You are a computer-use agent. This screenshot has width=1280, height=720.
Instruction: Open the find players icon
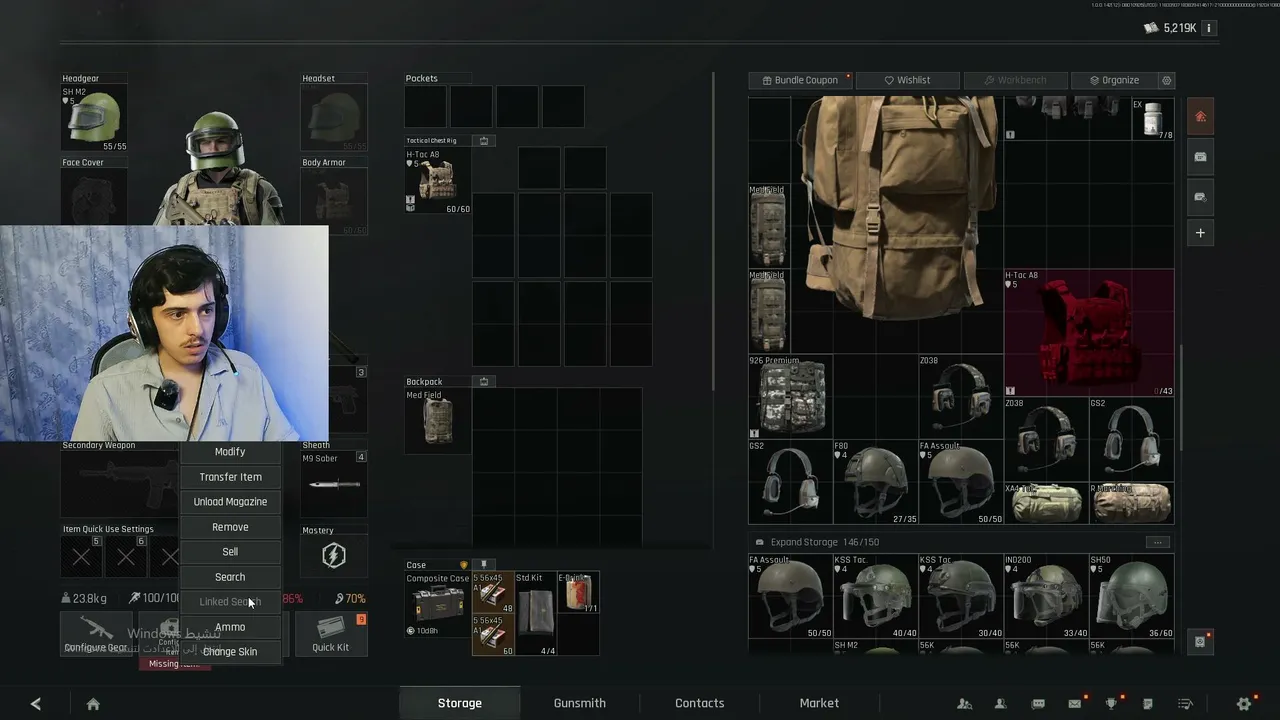click(964, 704)
